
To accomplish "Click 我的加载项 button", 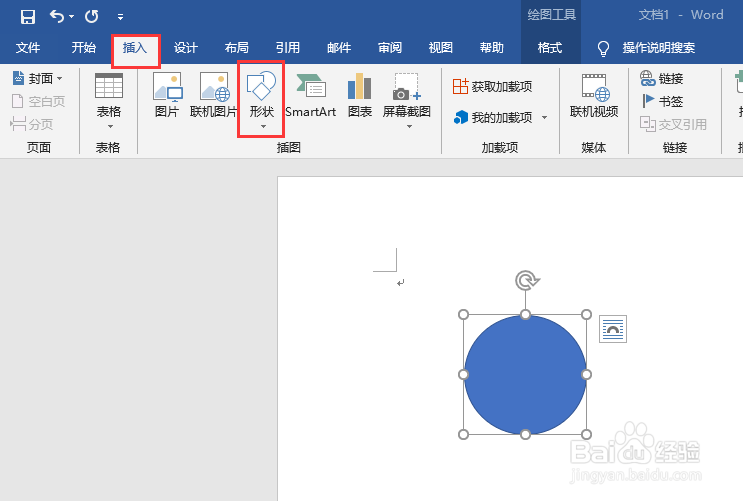I will [x=492, y=117].
